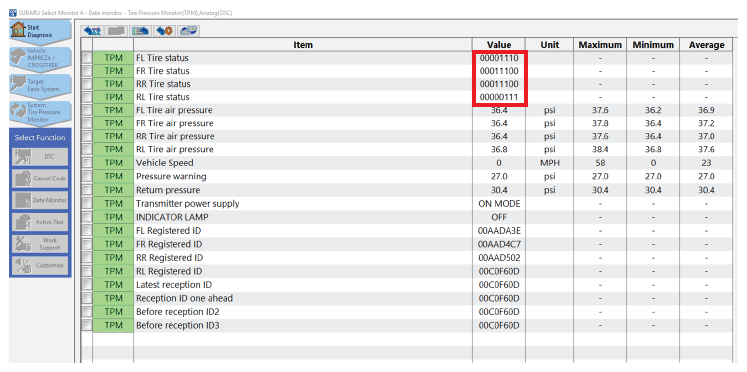This screenshot has width=747, height=372.
Task: Check the FL Registered ID checkbox
Action: point(87,231)
